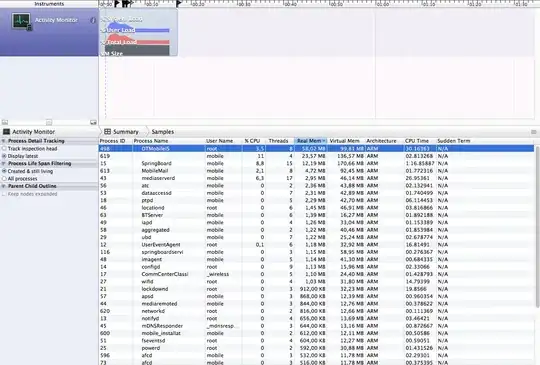The image size is (540, 365).
Task: Select the BTServer process row
Action: [x=316, y=215]
